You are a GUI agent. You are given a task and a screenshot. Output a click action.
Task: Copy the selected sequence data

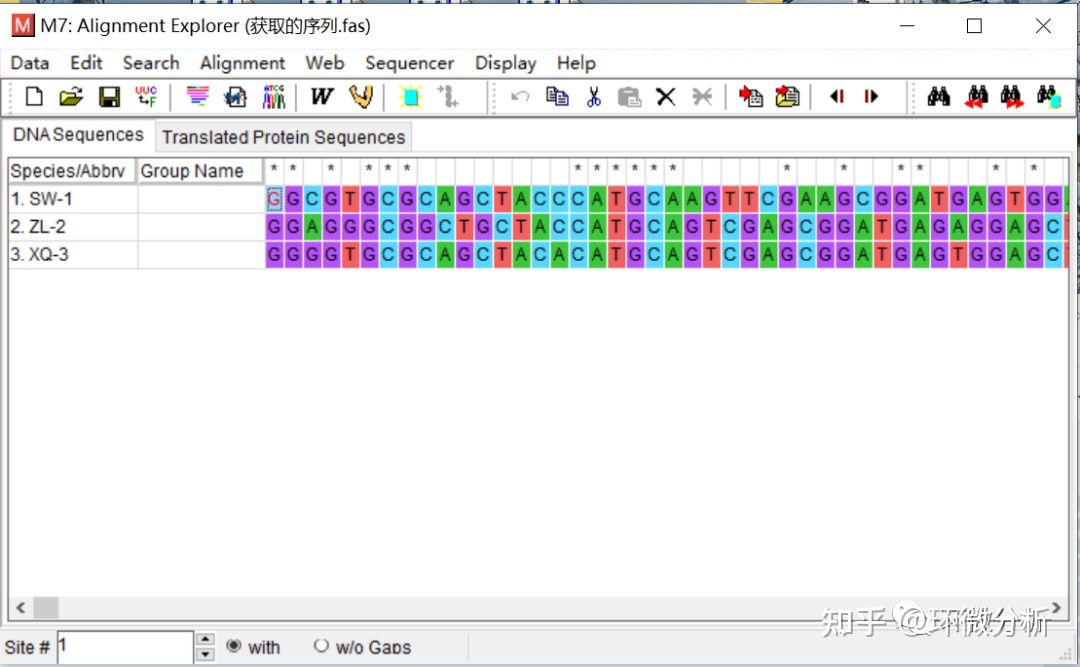557,96
